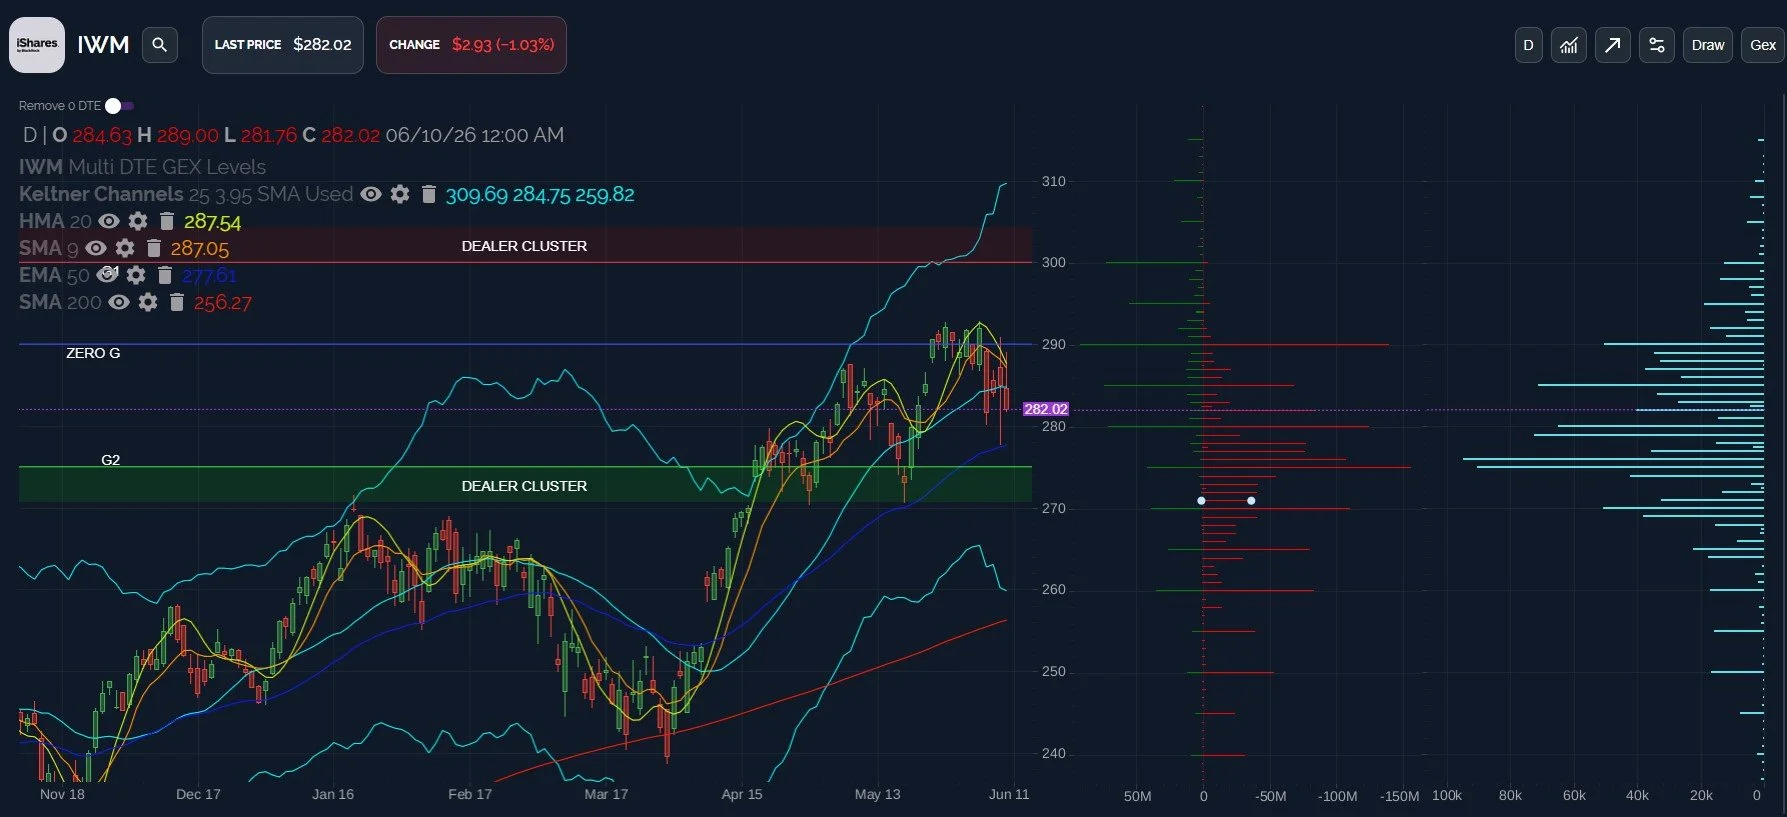
Task: Click the OHLC date 06/10/26 12:00 AM
Action: click(x=475, y=135)
